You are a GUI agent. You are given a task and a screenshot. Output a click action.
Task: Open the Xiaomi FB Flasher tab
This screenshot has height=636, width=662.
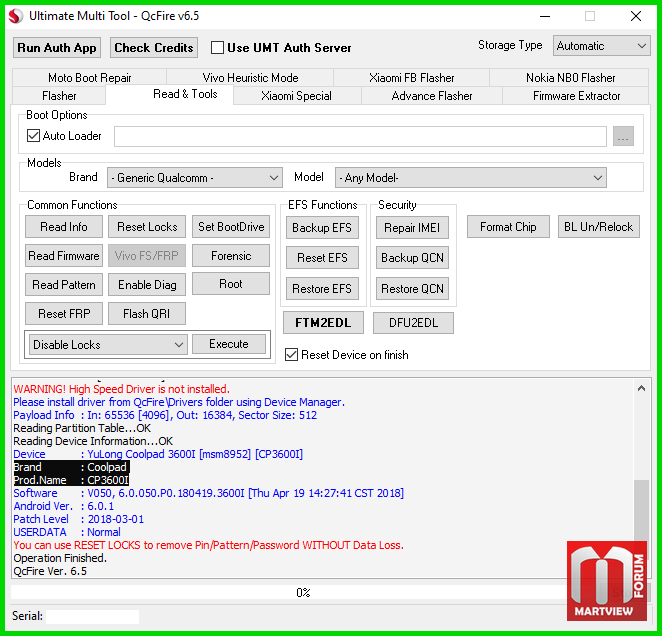pos(412,78)
